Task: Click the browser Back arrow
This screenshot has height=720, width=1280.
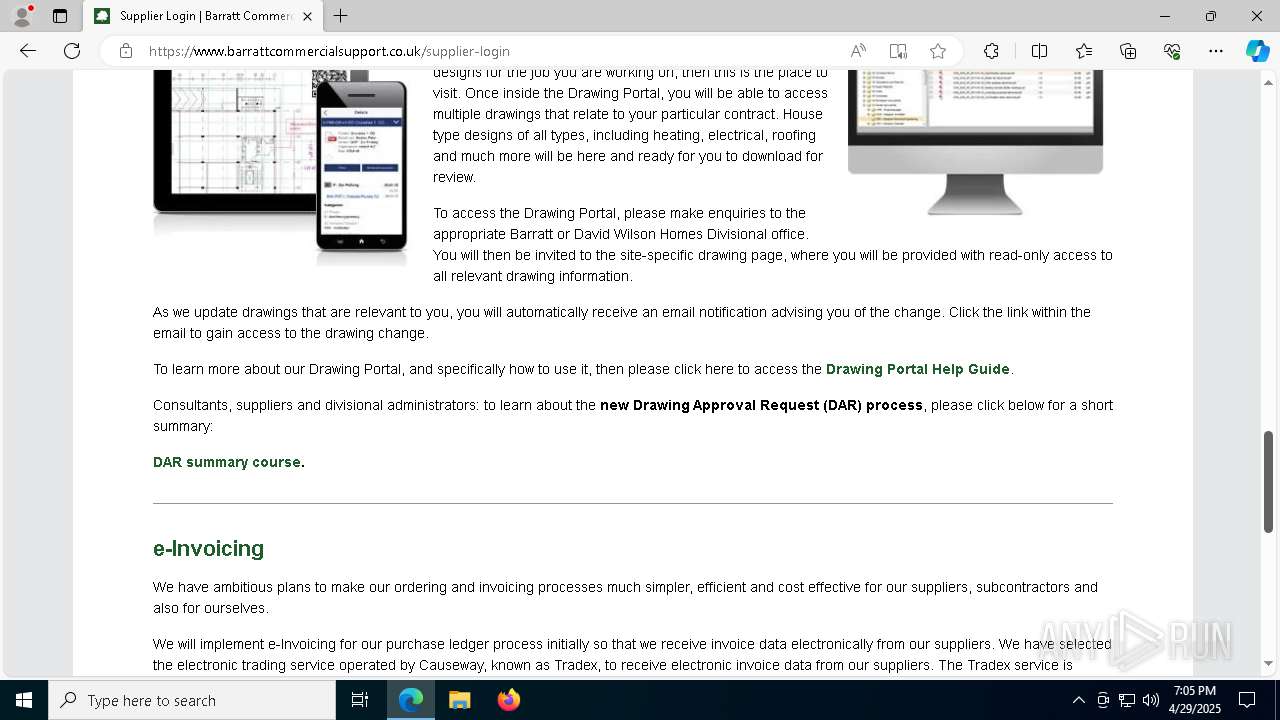Action: coord(28,51)
